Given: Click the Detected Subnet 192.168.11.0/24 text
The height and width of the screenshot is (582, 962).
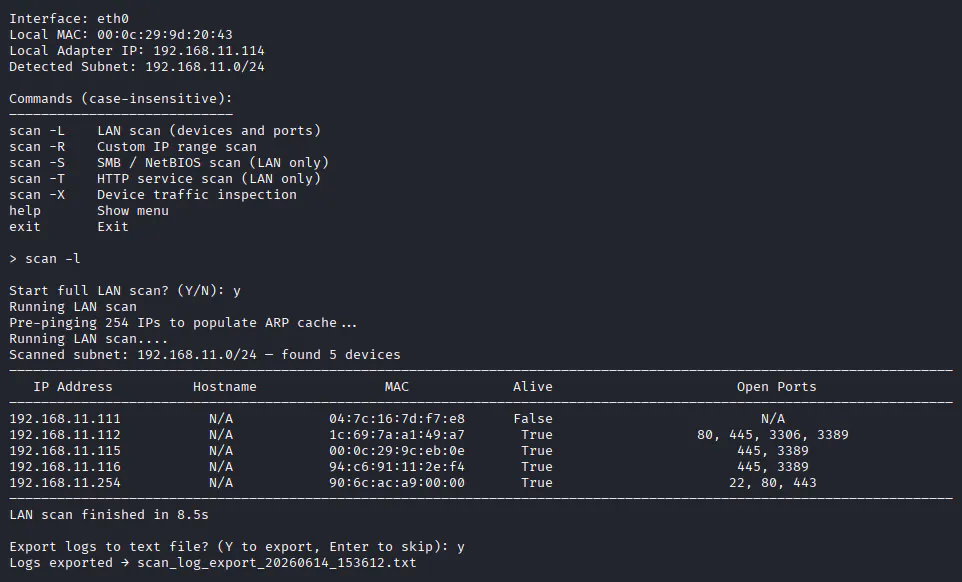Looking at the screenshot, I should tap(205, 67).
